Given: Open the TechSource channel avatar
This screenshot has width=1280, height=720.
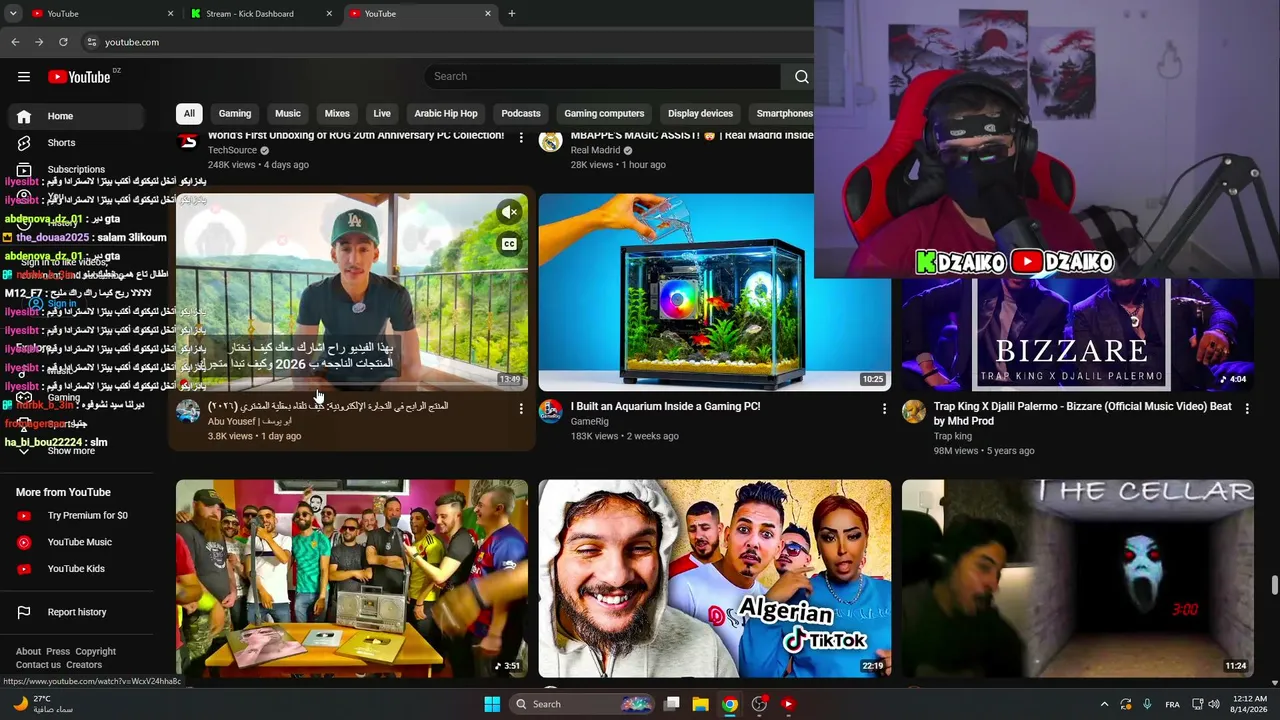Looking at the screenshot, I should pos(188,140).
